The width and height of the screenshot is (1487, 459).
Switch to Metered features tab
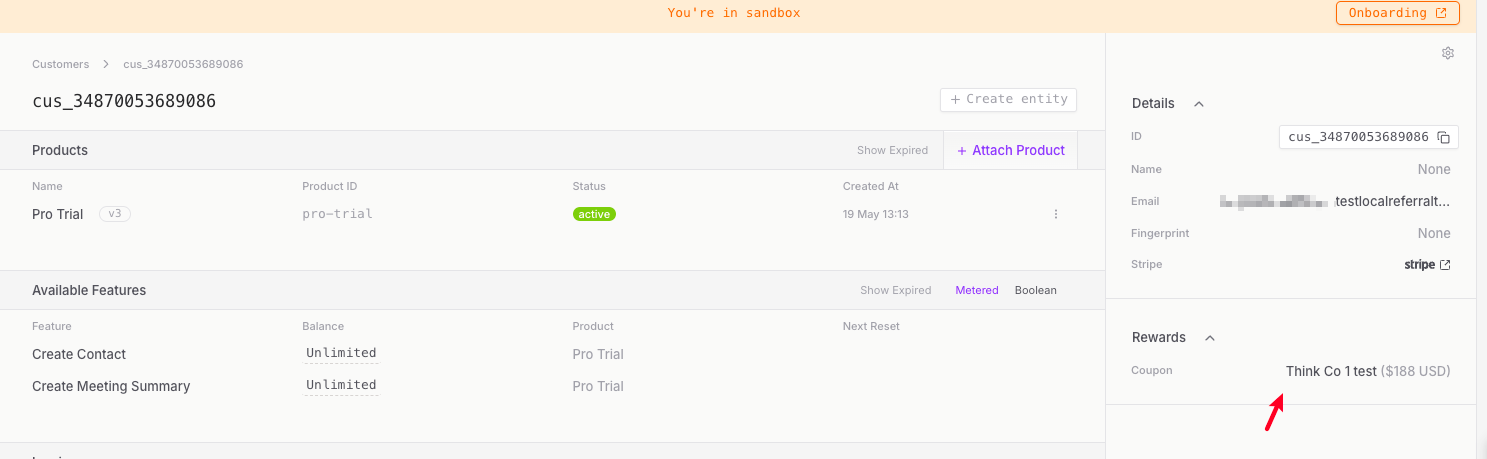click(x=976, y=291)
